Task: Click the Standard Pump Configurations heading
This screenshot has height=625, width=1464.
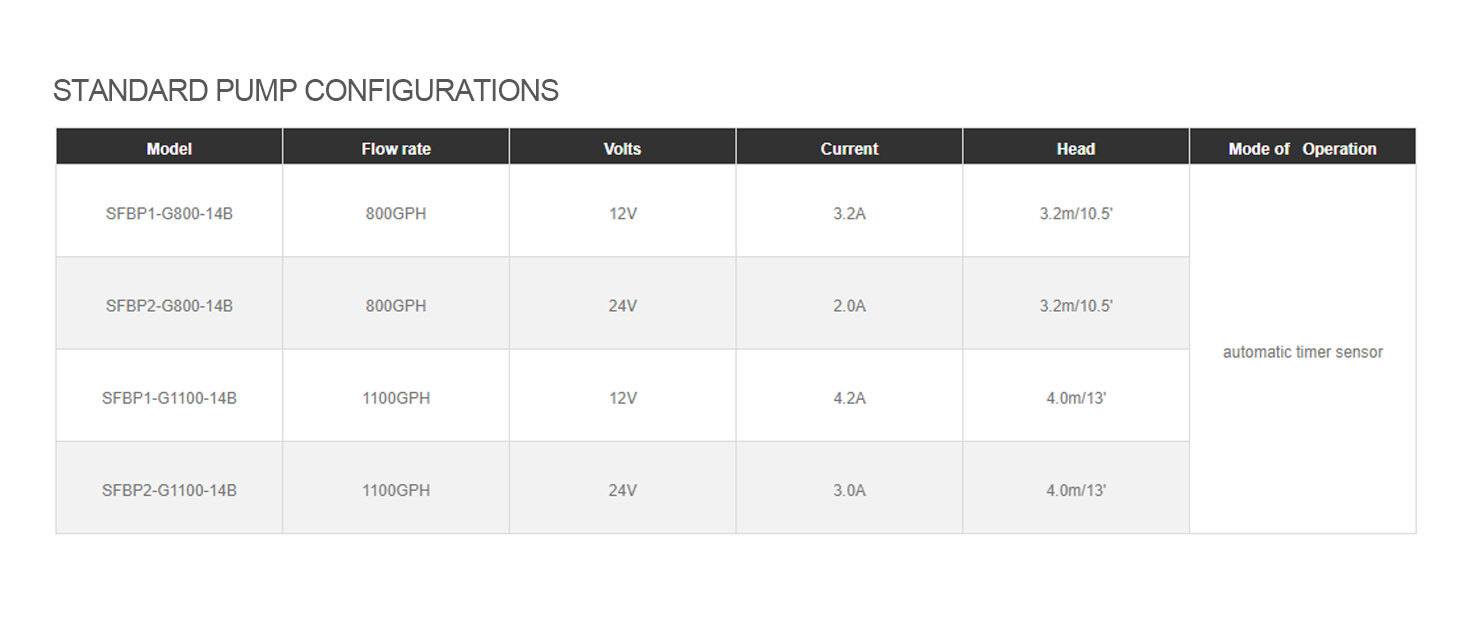Action: 305,91
